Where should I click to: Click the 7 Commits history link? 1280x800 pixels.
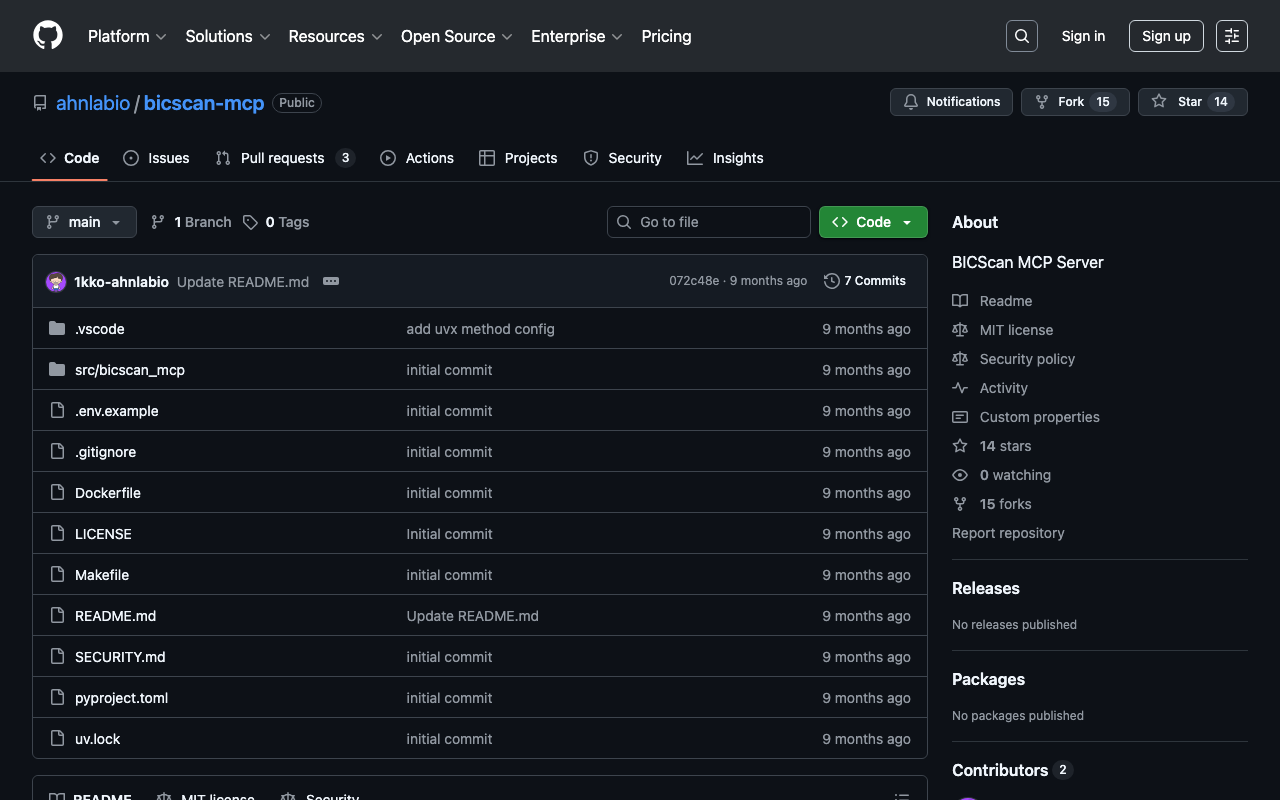[x=865, y=281]
